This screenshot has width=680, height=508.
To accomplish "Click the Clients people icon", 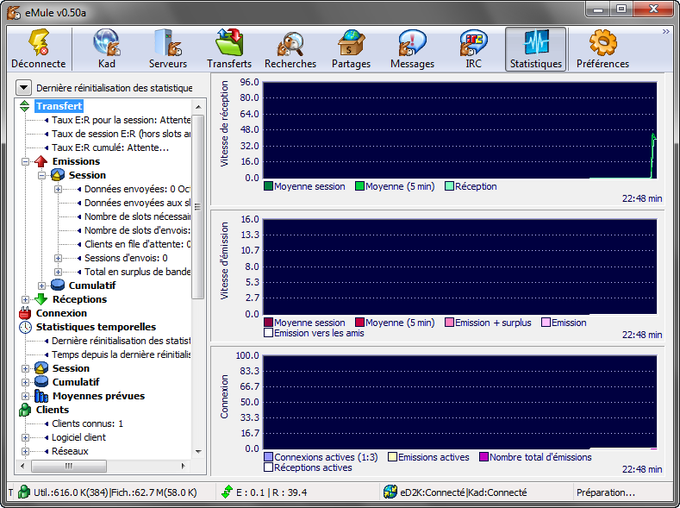I will click(x=25, y=410).
